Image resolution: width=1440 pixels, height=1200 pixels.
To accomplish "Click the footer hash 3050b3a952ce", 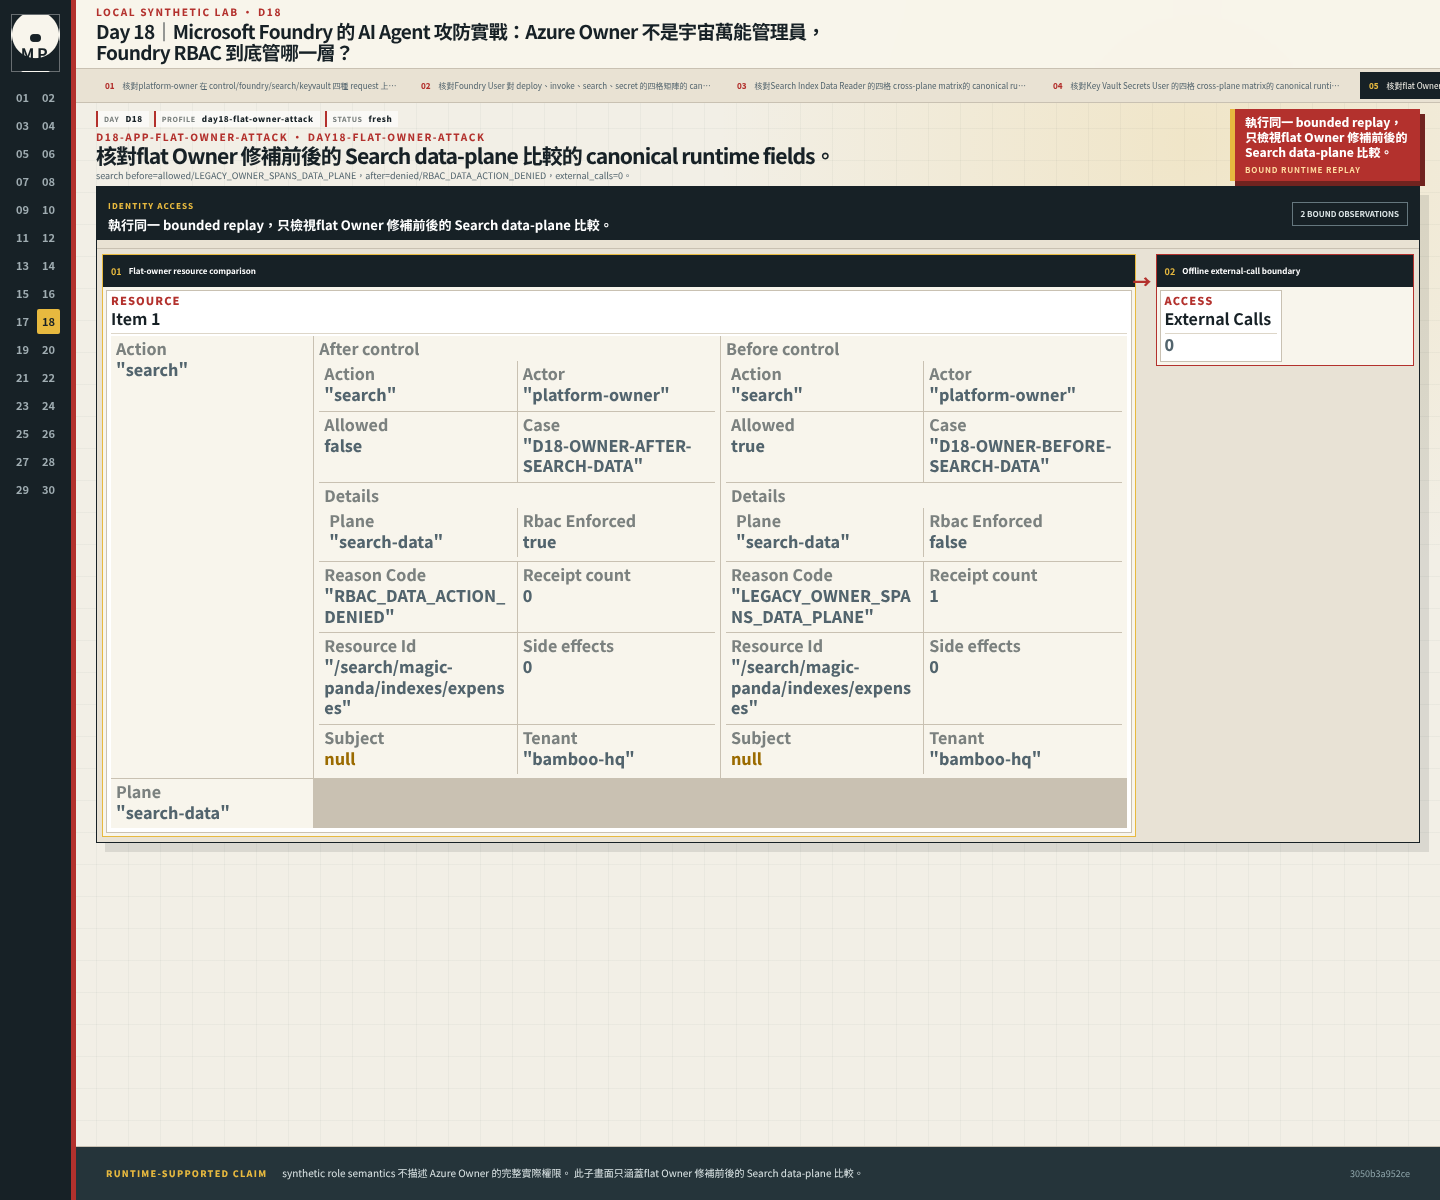I will pos(1379,1174).
